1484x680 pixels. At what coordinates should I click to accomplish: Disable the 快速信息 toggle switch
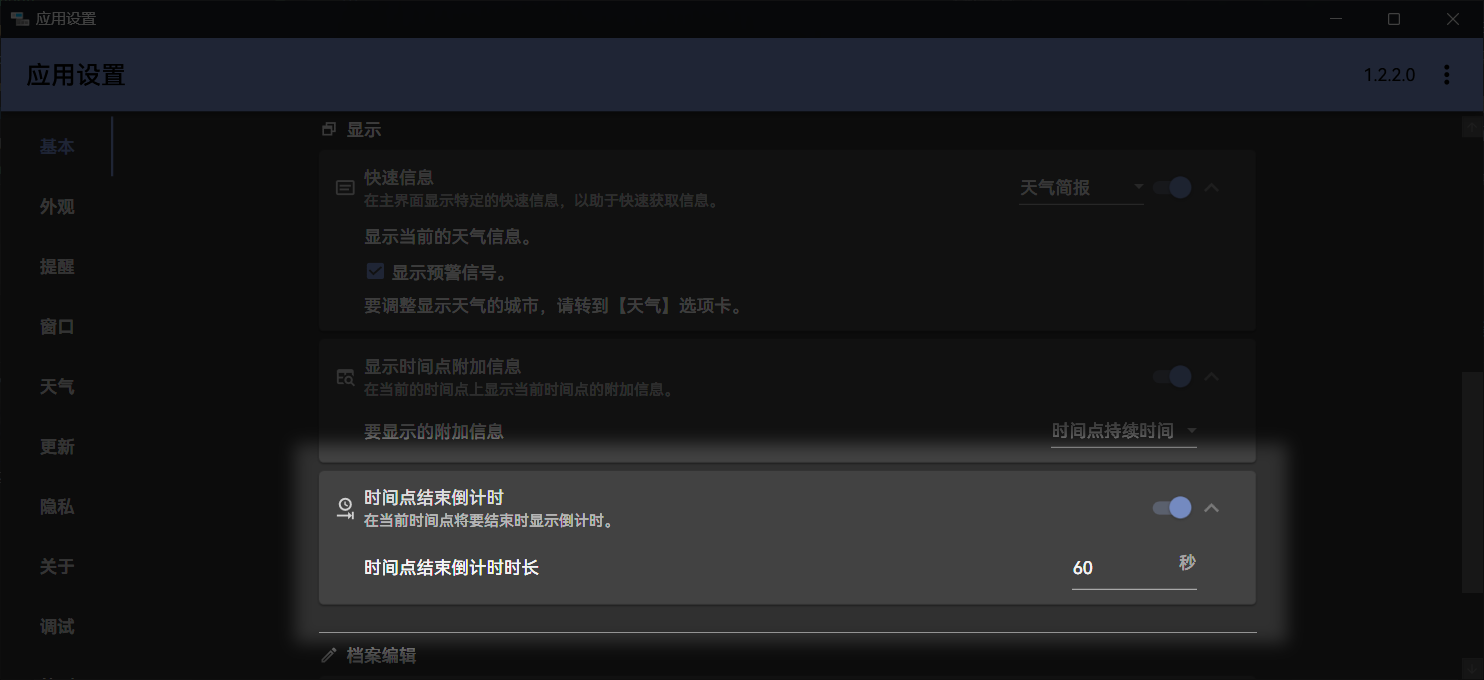(x=1171, y=187)
